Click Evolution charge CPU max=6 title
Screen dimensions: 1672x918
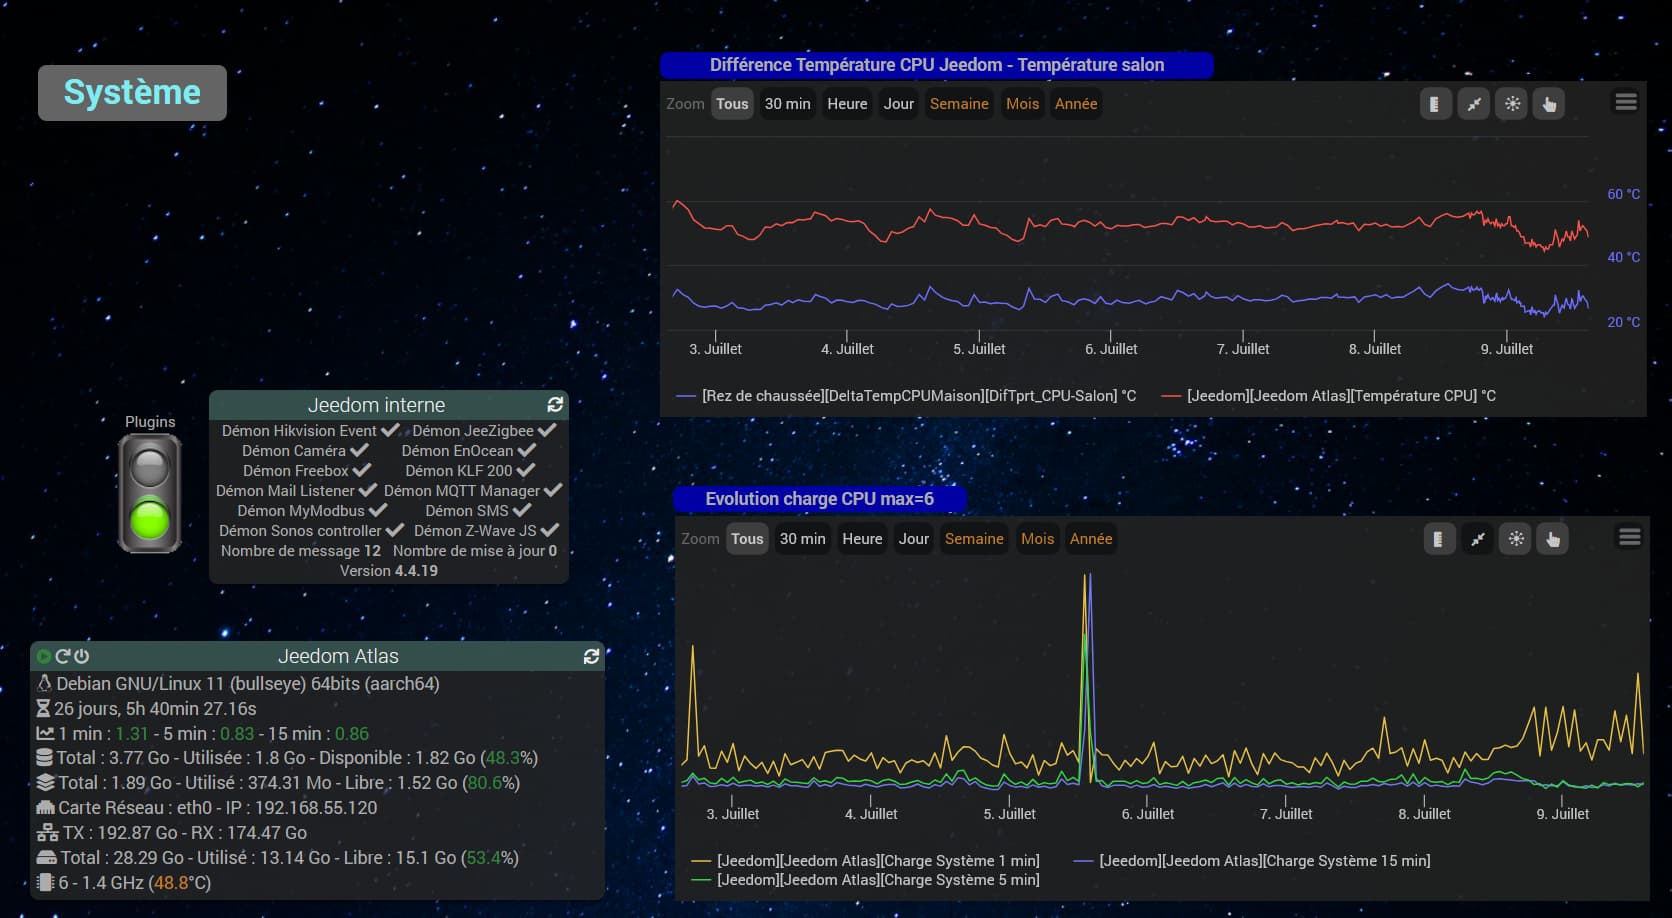820,499
